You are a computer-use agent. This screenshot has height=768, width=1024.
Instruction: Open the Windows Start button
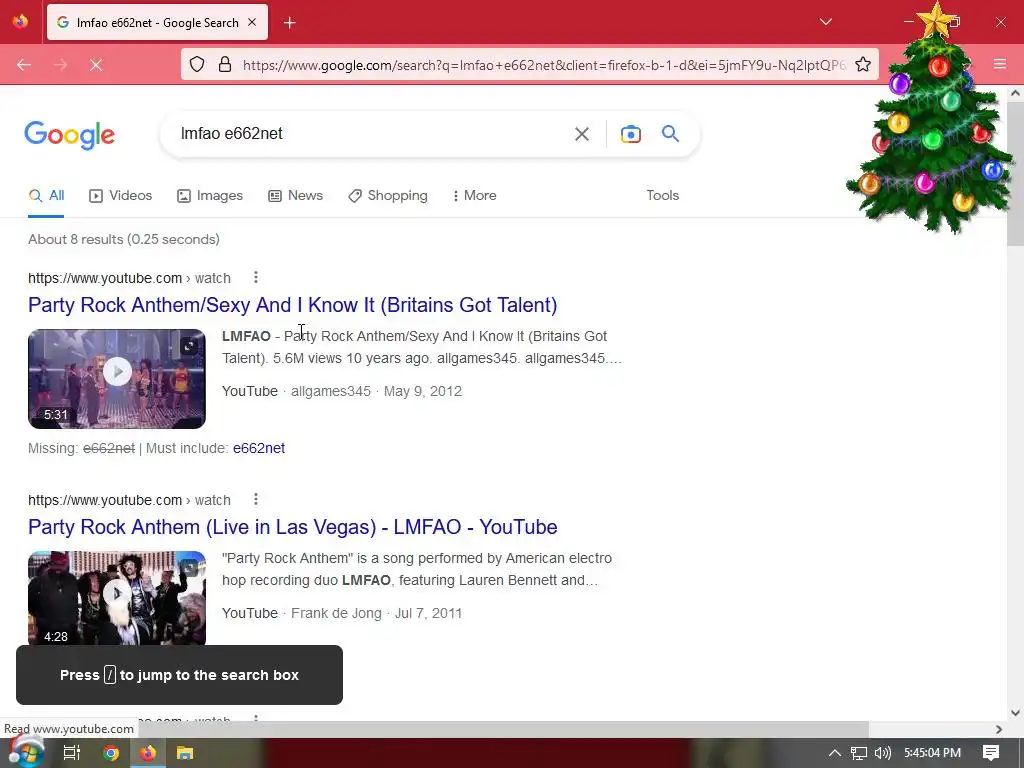click(x=25, y=752)
